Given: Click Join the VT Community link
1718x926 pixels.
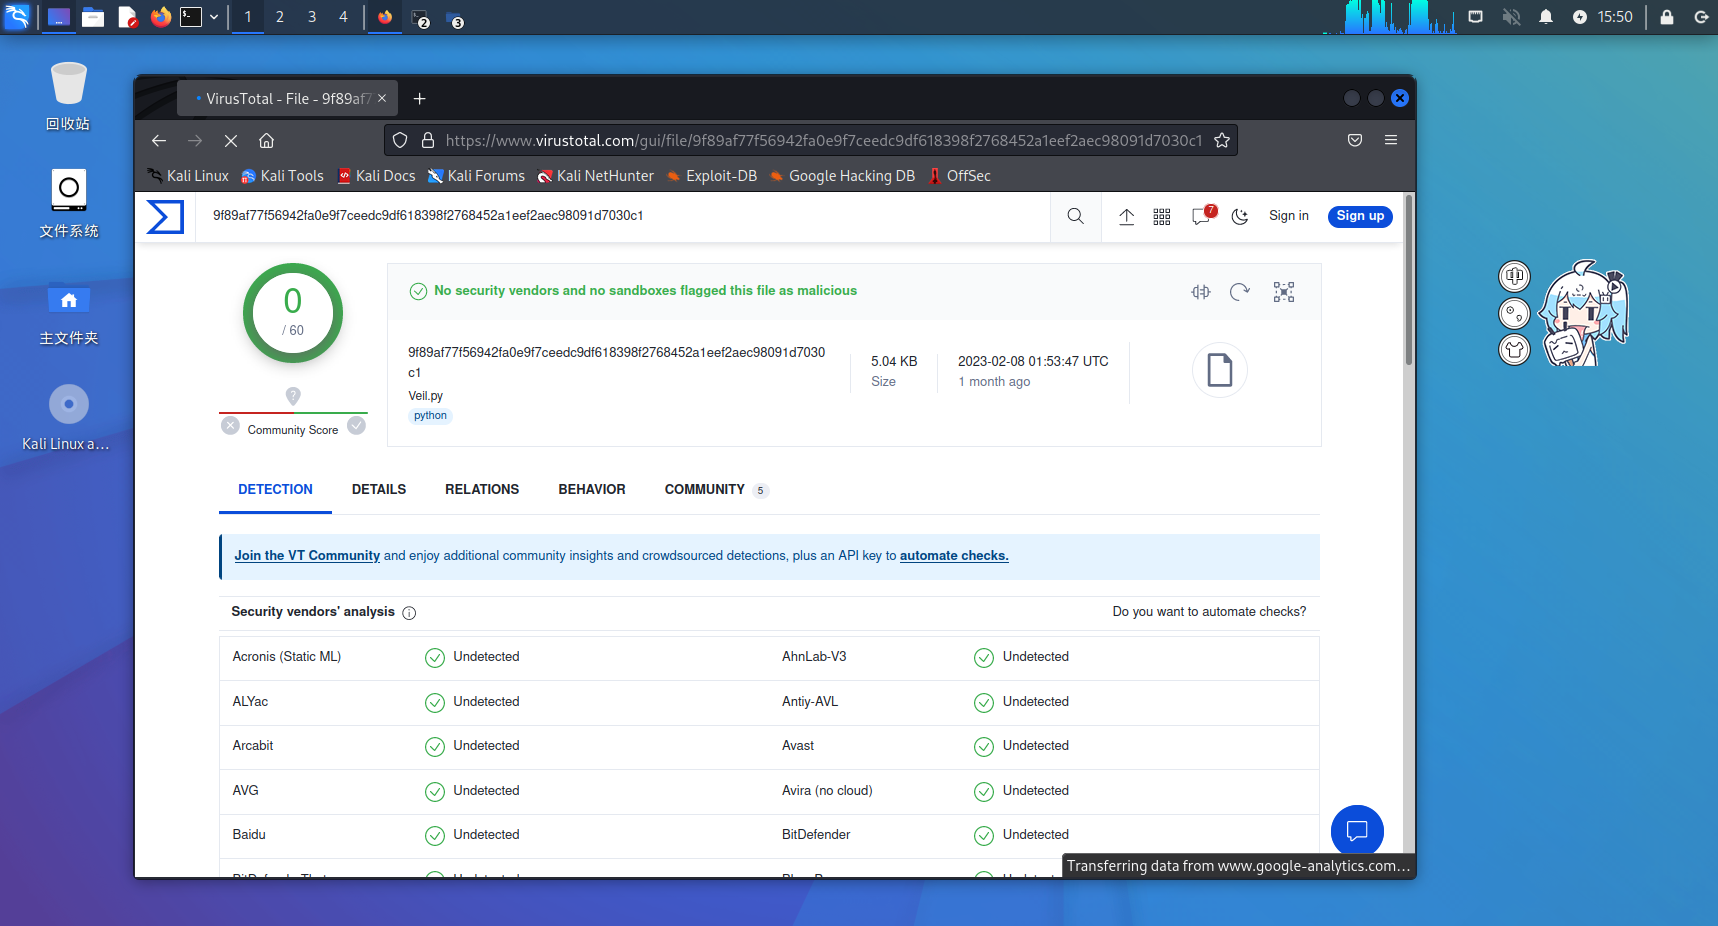Looking at the screenshot, I should (x=307, y=556).
